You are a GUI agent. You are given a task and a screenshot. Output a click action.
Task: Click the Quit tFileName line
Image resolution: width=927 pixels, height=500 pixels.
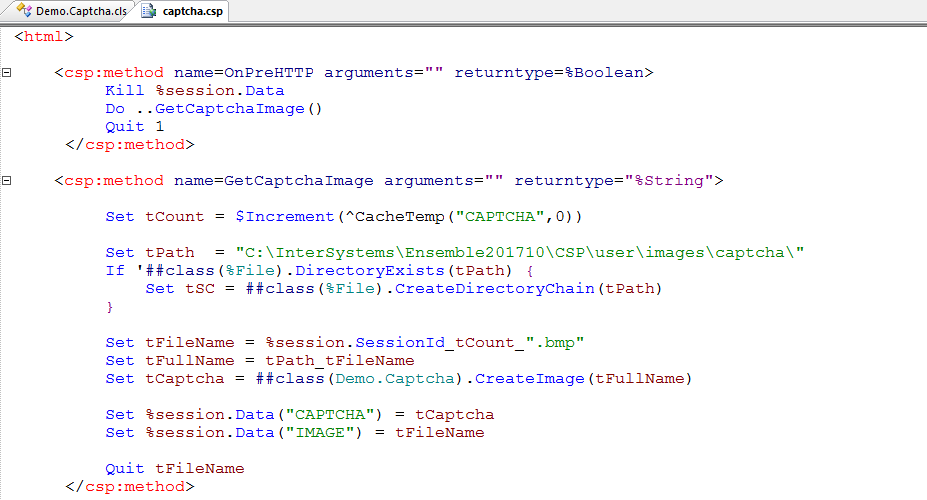[174, 469]
